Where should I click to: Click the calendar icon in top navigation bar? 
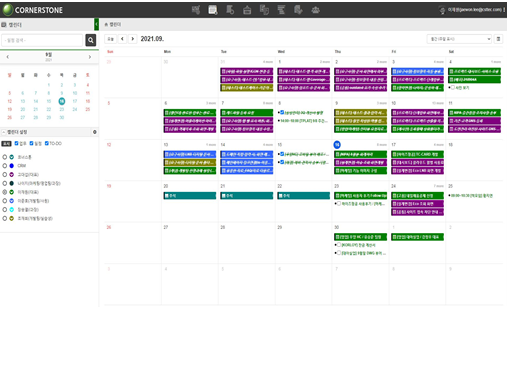coord(213,10)
